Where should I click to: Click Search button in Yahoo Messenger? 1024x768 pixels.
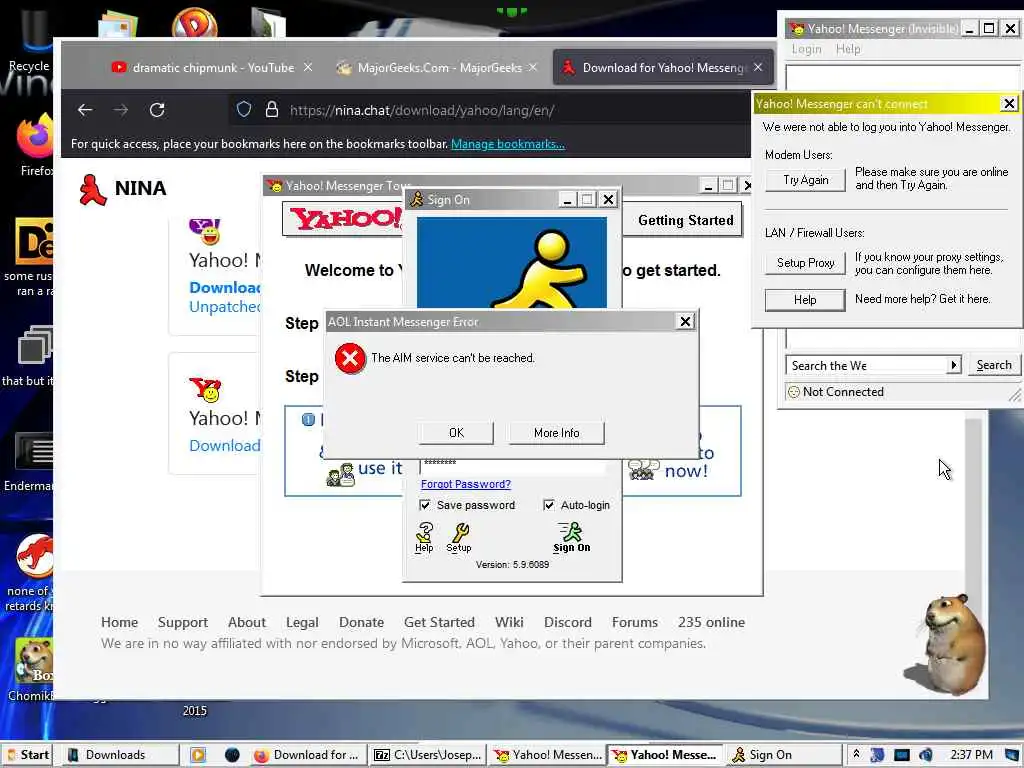click(x=993, y=365)
